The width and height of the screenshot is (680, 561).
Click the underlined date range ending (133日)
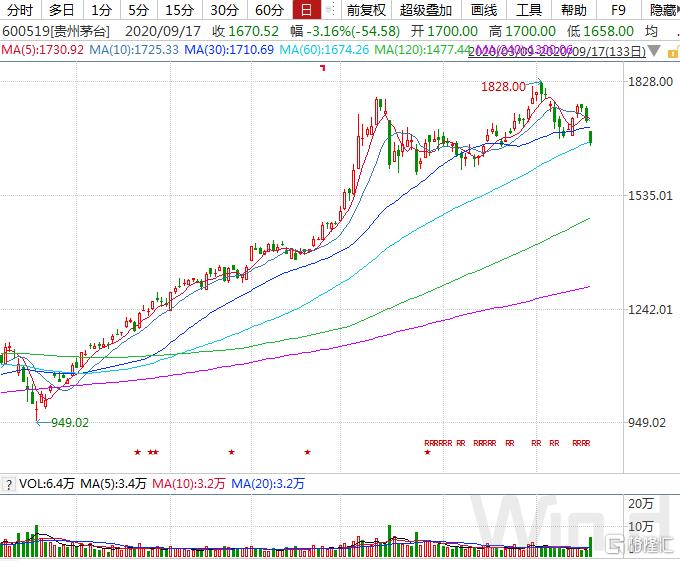point(557,52)
